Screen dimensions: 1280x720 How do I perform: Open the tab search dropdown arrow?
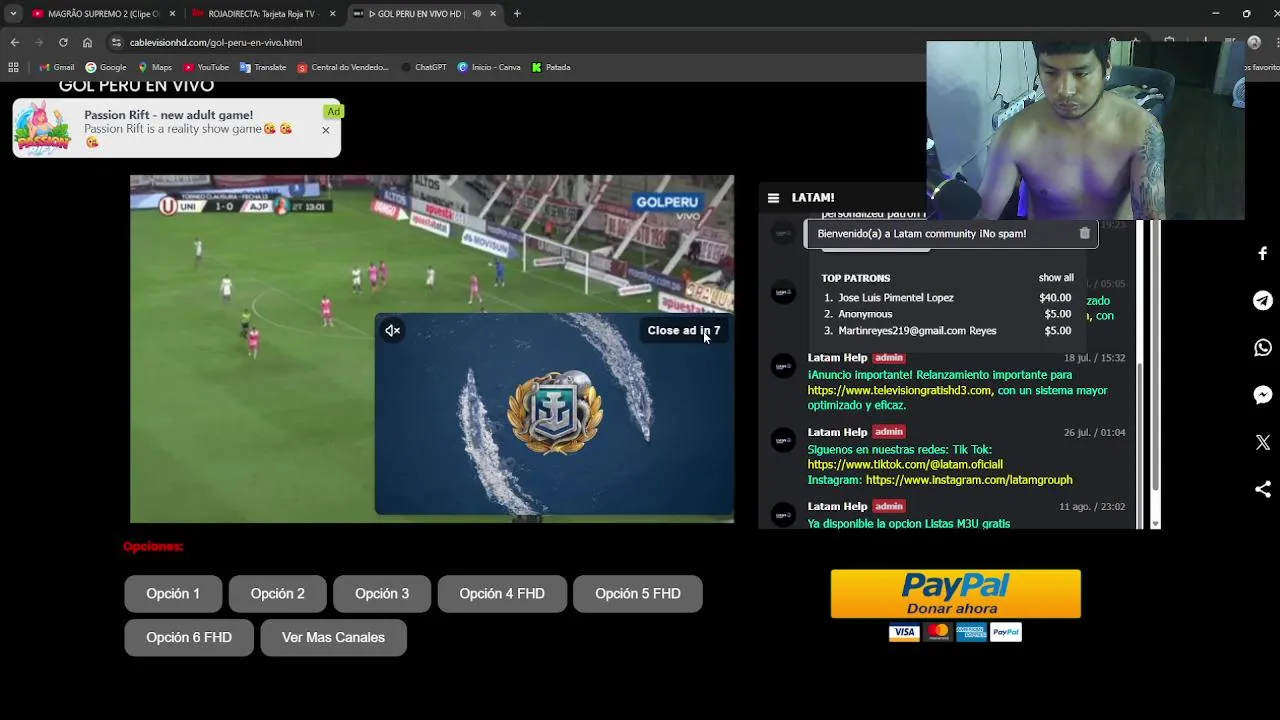click(13, 14)
